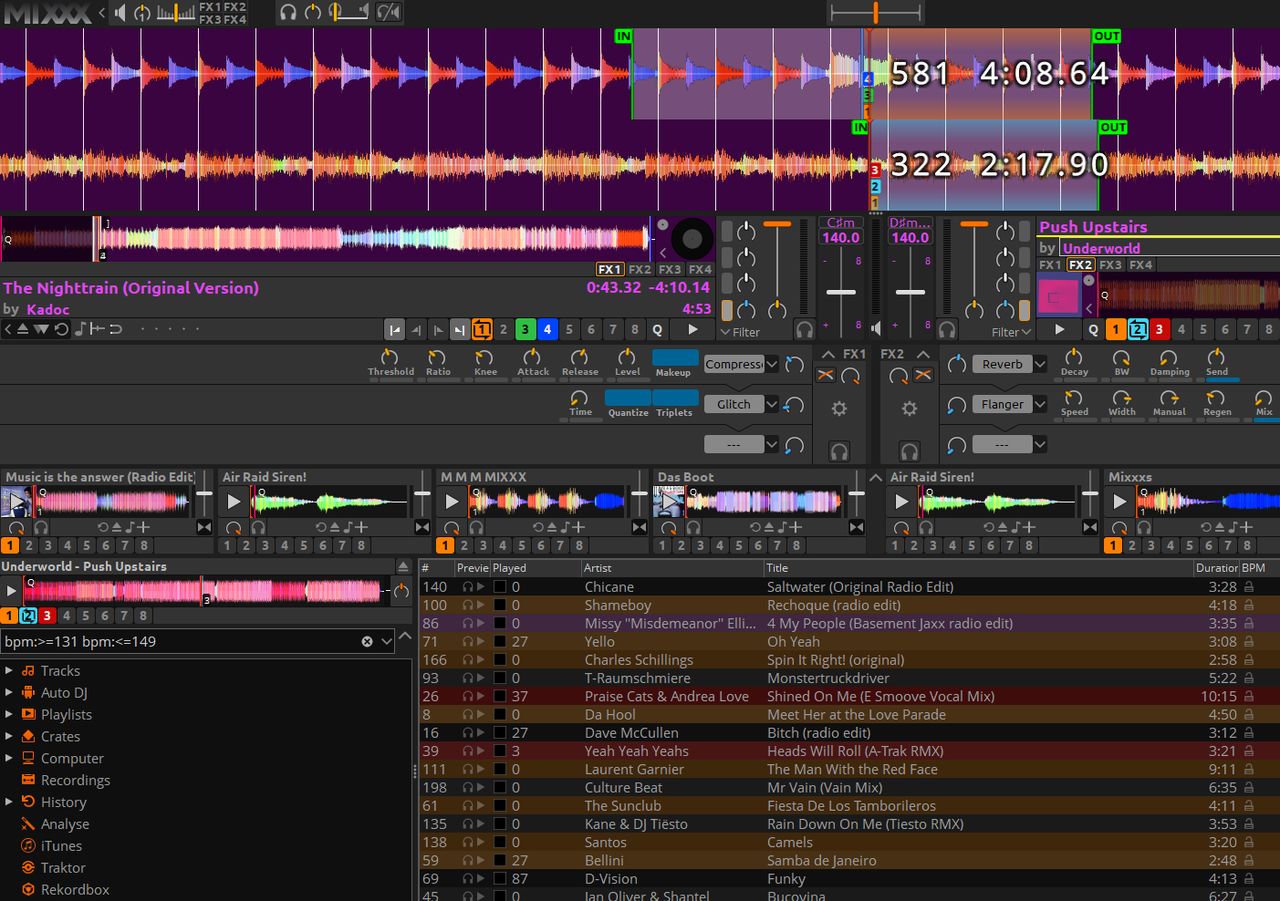This screenshot has height=901, width=1280.
Task: Select the FX3 tab on deck 1
Action: coord(669,269)
